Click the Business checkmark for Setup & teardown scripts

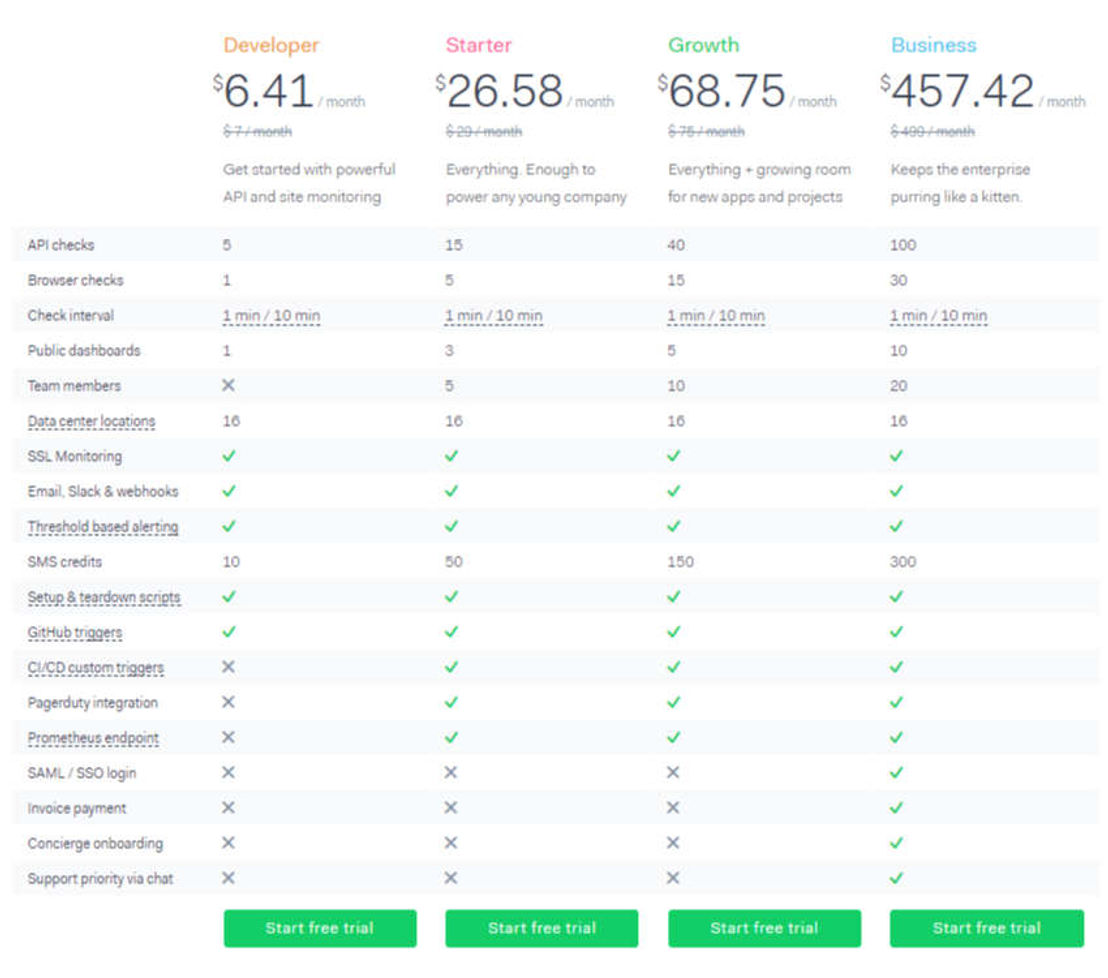tap(896, 597)
